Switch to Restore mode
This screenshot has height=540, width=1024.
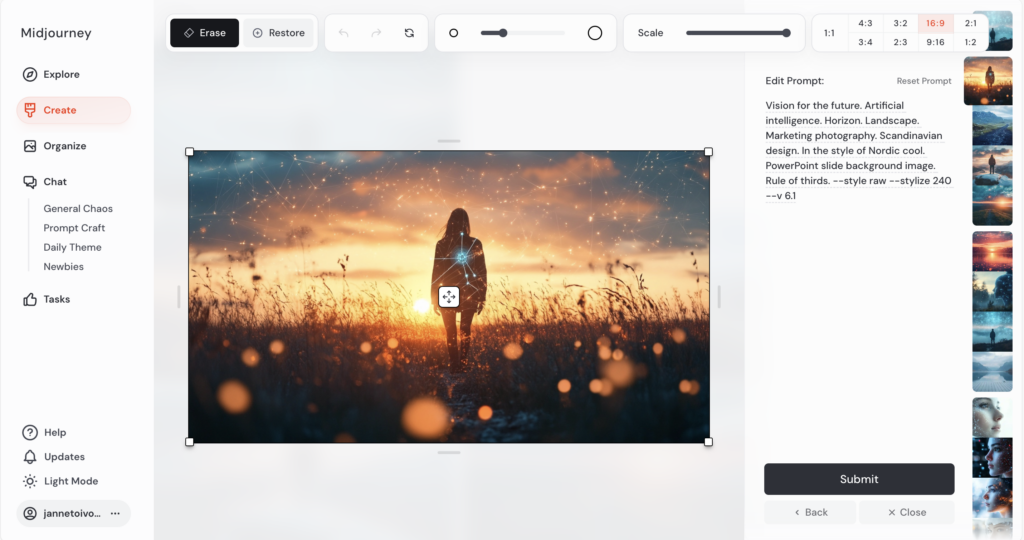[278, 33]
